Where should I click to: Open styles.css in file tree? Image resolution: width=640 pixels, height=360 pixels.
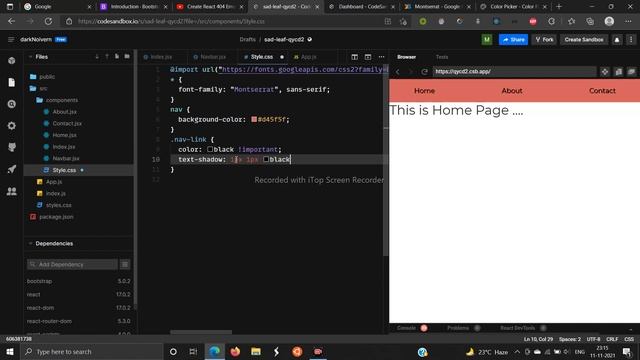click(54, 205)
